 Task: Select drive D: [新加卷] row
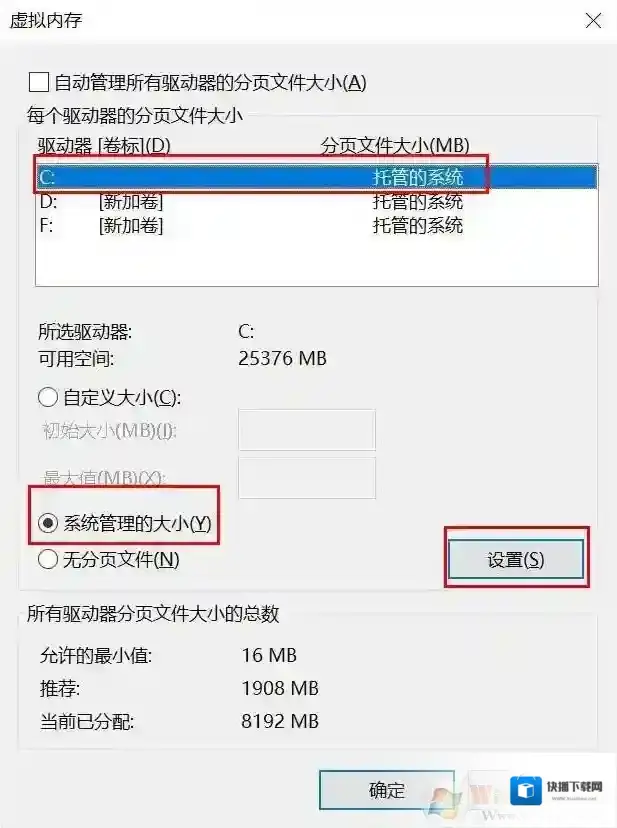point(317,201)
